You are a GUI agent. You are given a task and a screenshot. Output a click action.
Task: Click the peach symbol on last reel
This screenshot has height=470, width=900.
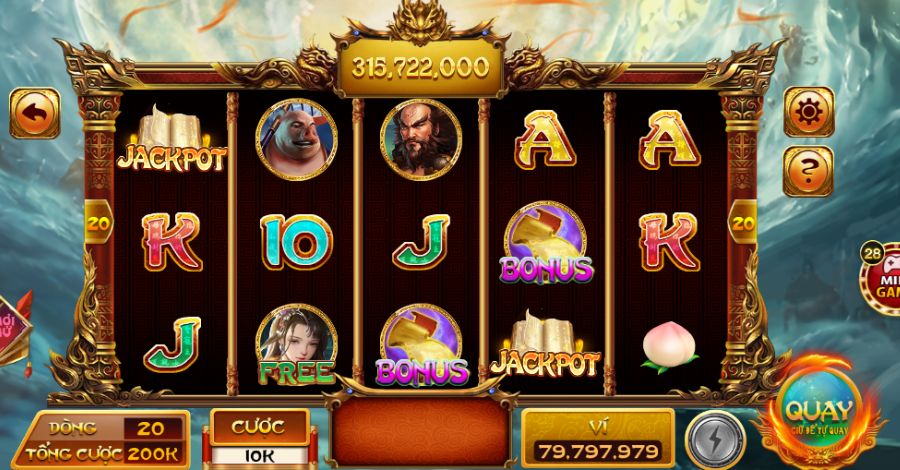pyautogui.click(x=669, y=347)
